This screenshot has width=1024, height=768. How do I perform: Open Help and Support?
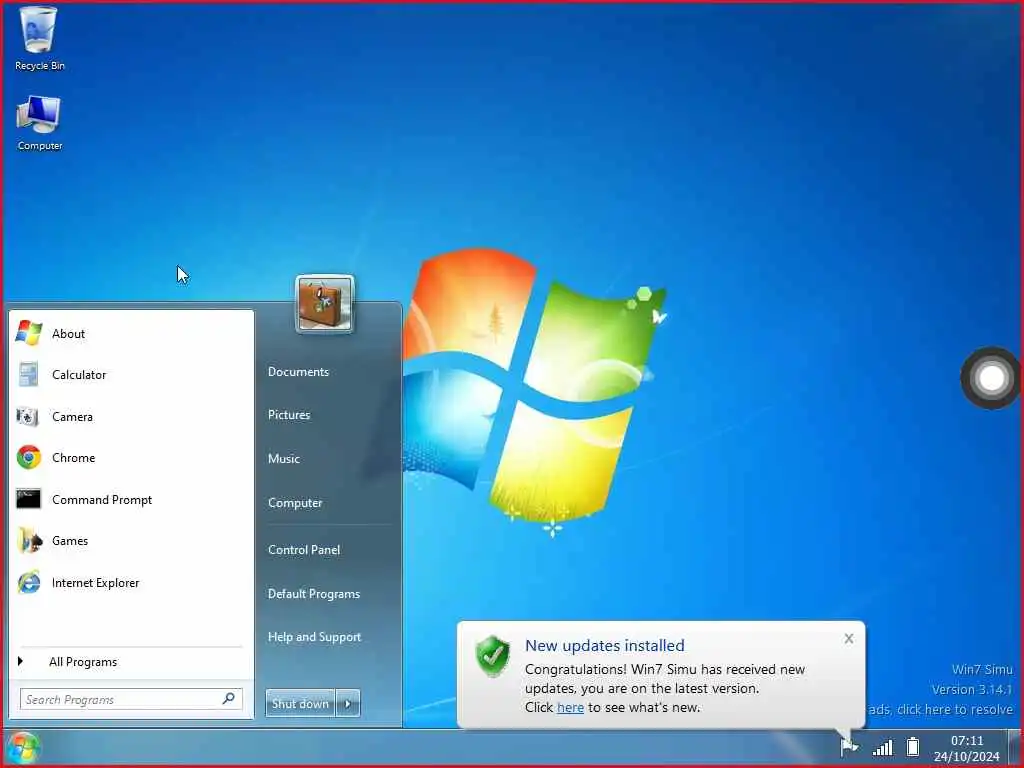click(x=314, y=637)
